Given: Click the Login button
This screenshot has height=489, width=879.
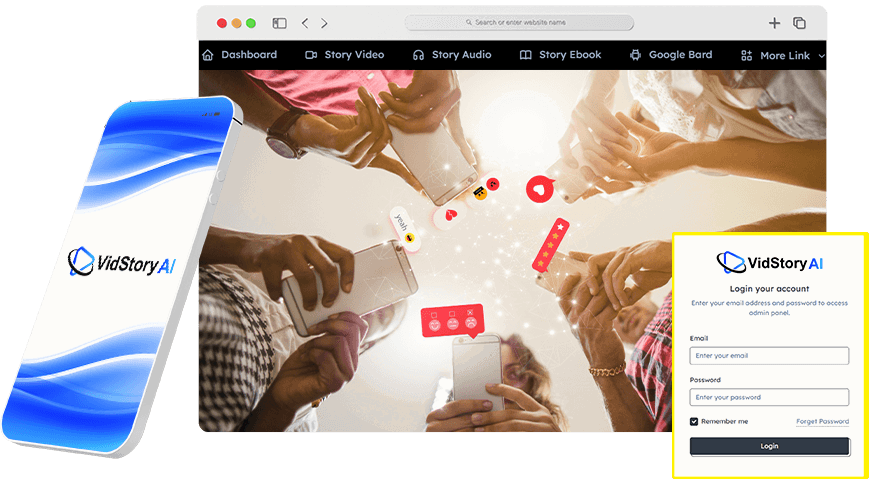Looking at the screenshot, I should pyautogui.click(x=769, y=446).
